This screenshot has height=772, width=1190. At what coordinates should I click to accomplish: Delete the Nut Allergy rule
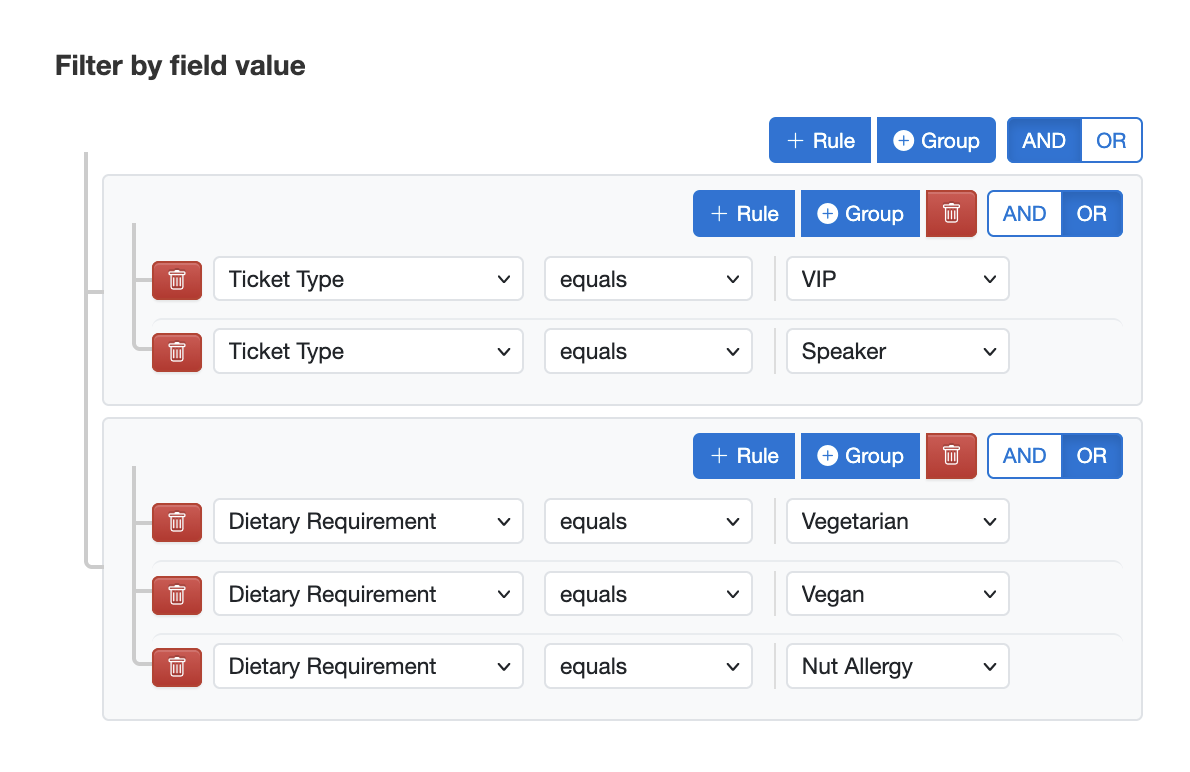177,666
